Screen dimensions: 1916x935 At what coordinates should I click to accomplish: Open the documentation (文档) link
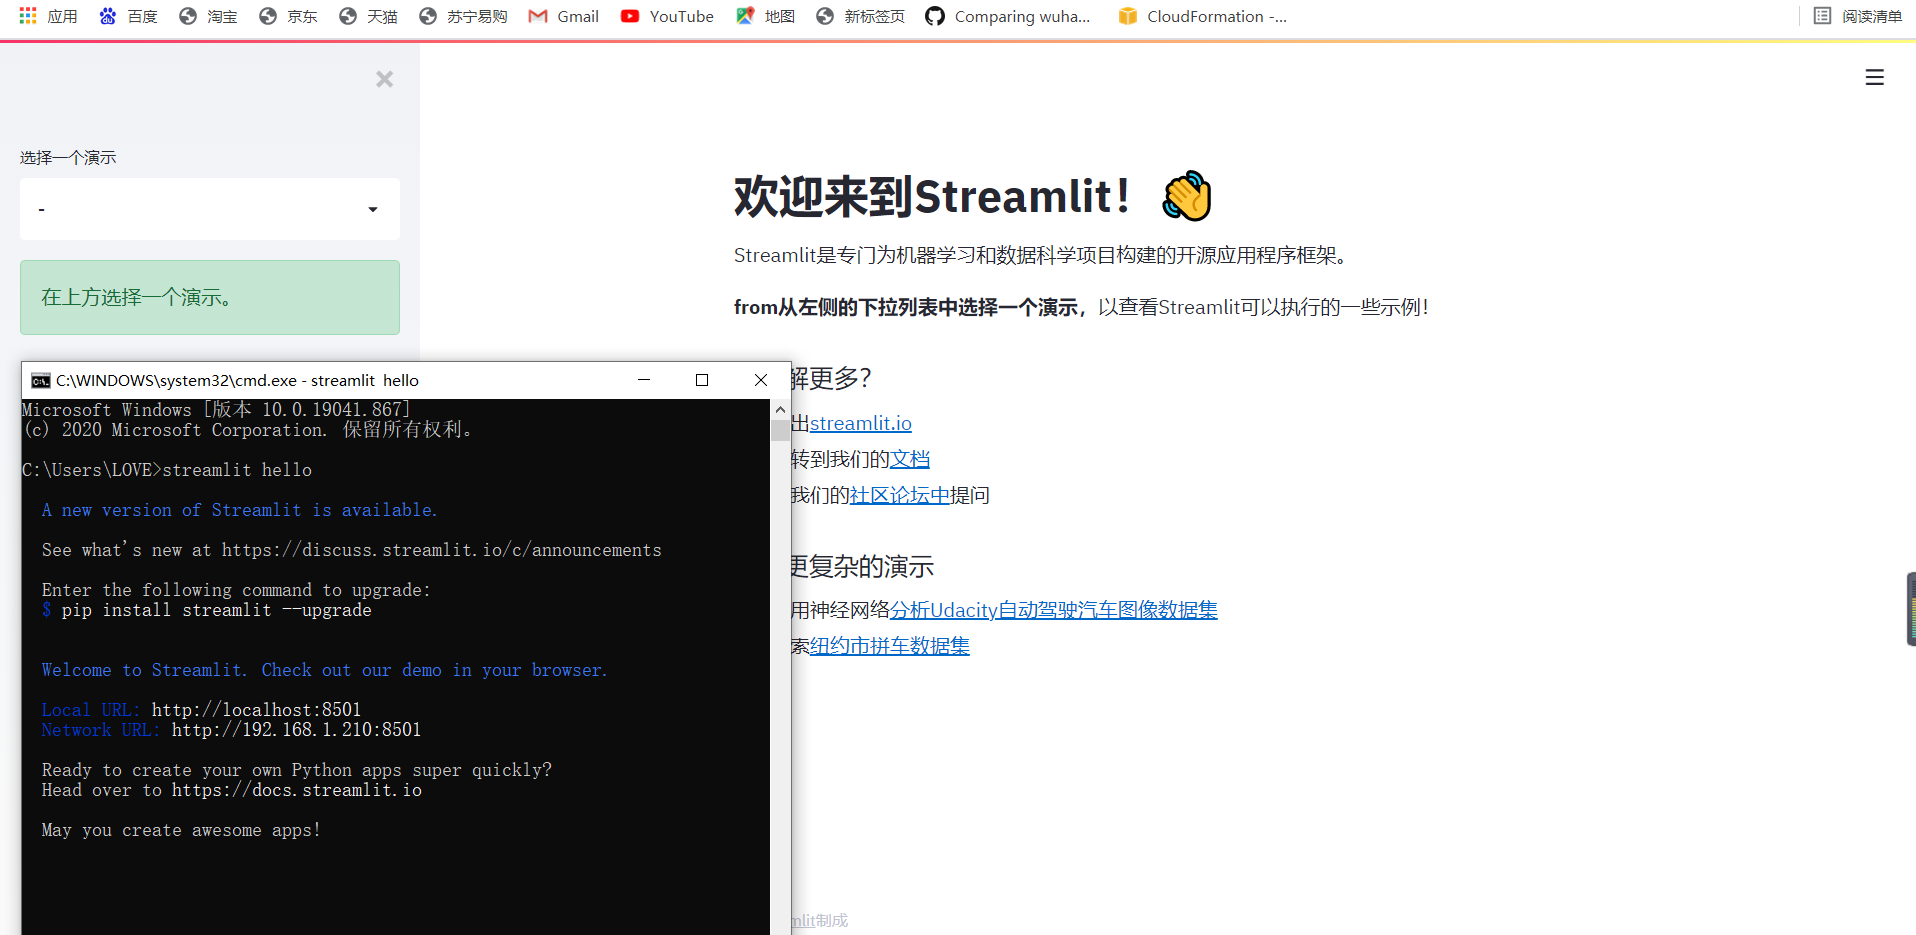click(x=910, y=459)
